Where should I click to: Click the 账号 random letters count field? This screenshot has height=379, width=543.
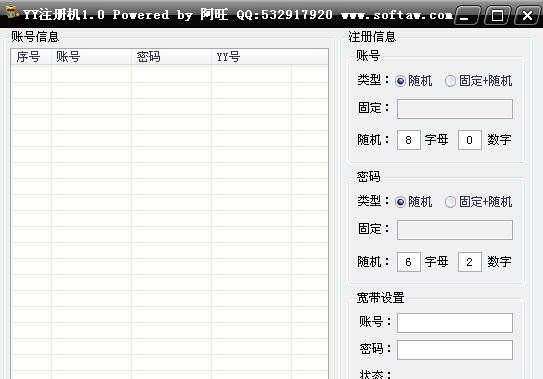(x=409, y=140)
